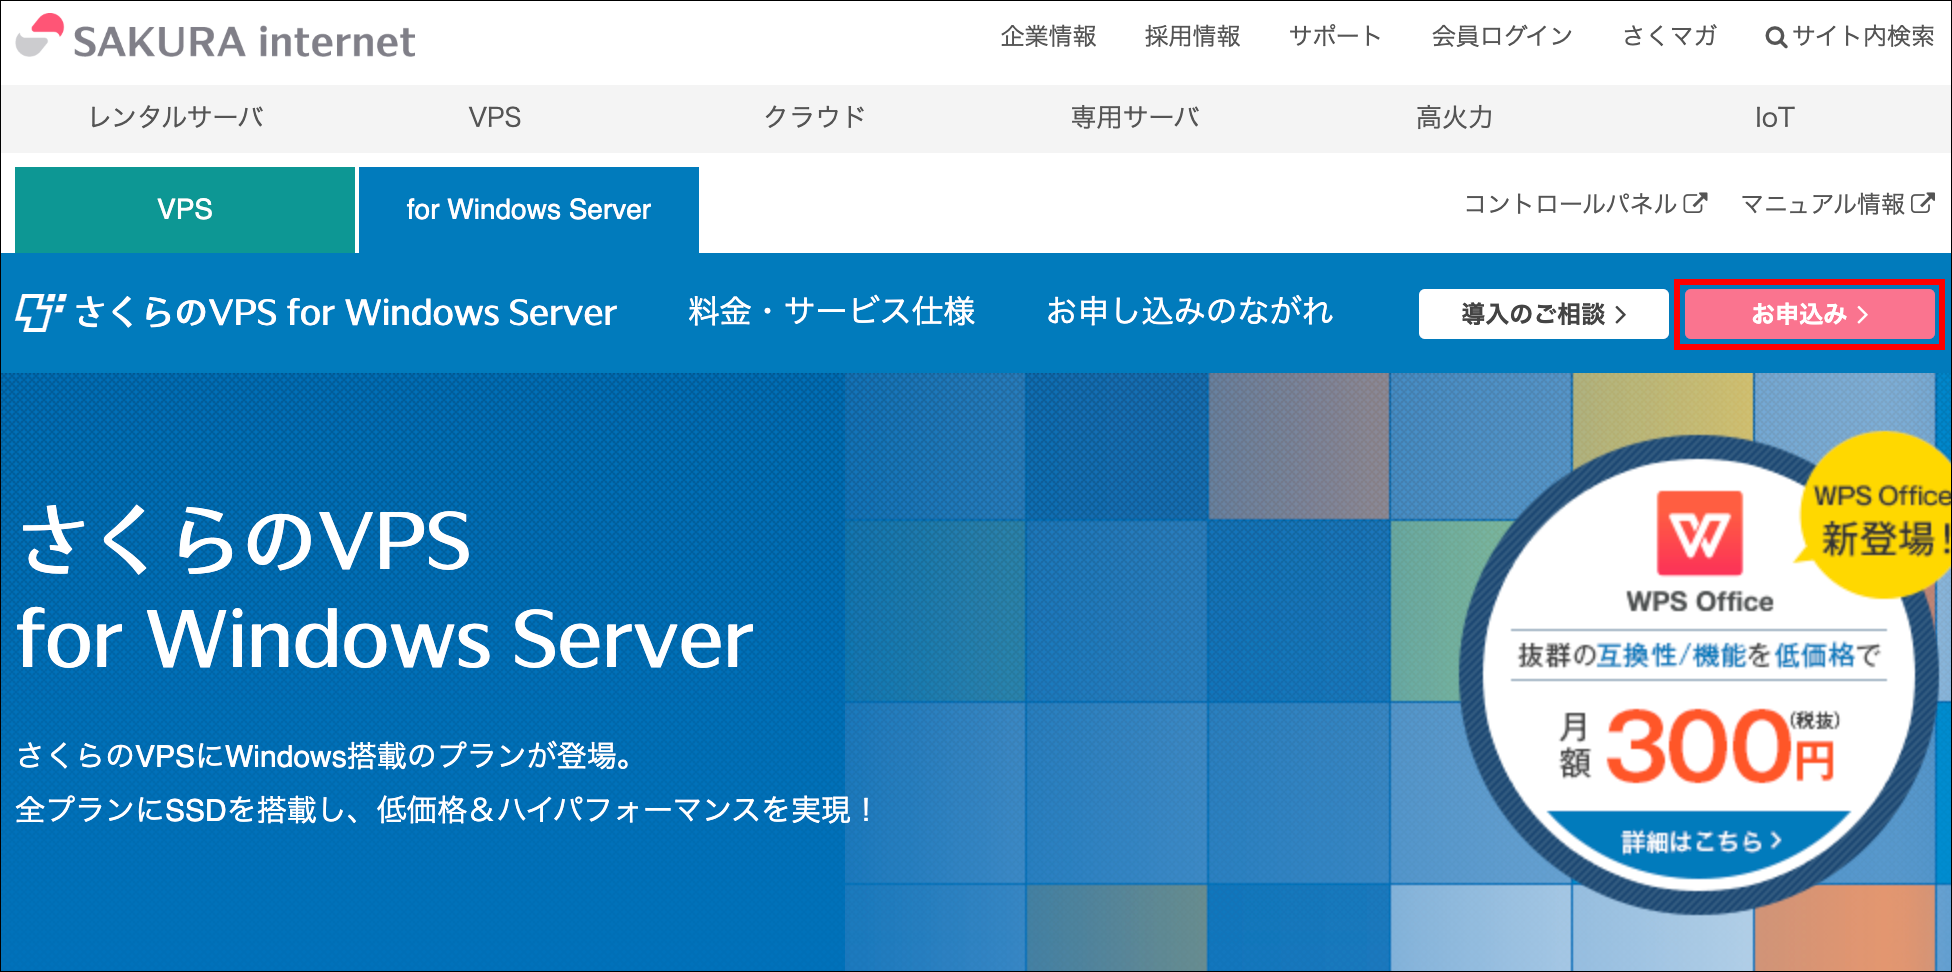1952x972 pixels.
Task: Select the for Windows Server tab
Action: (528, 210)
